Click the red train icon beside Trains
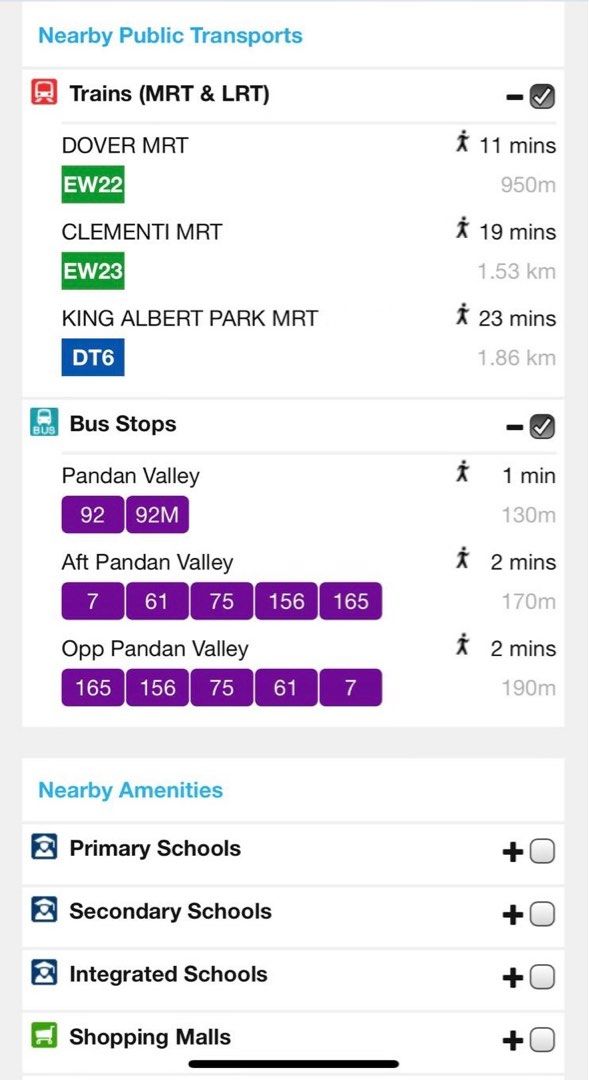Viewport: 589px width, 1080px height. coord(44,92)
